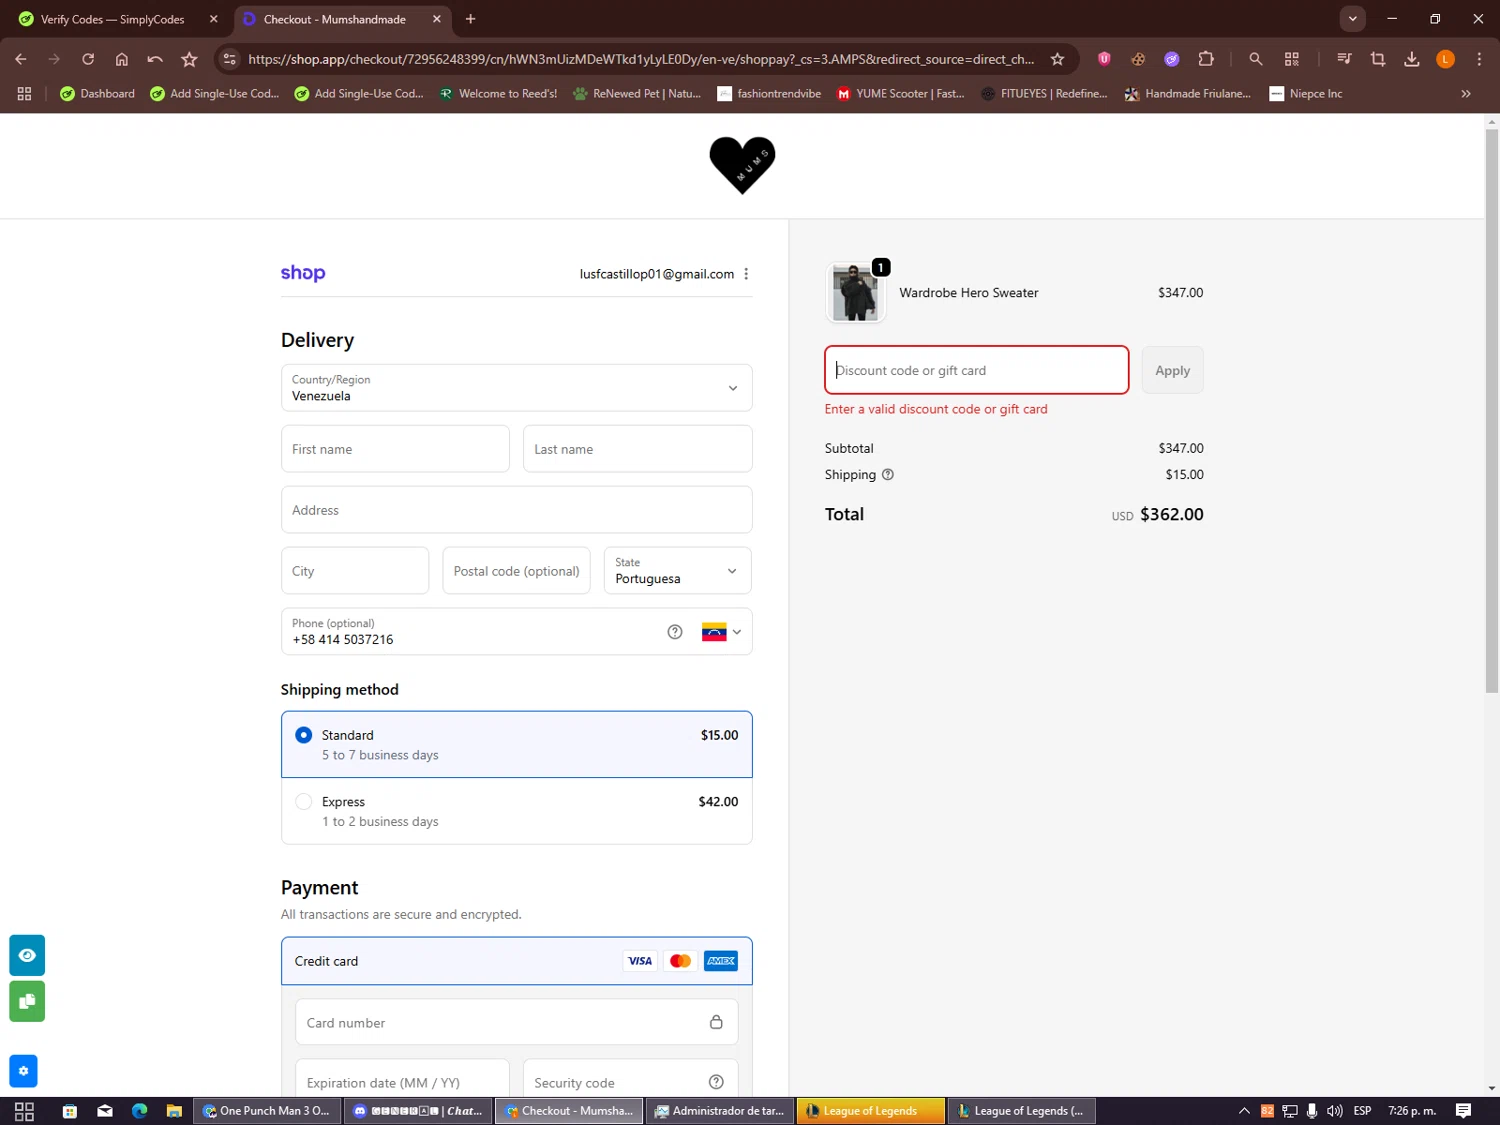Focus the Card number field
This screenshot has width=1500, height=1125.
coord(516,1022)
